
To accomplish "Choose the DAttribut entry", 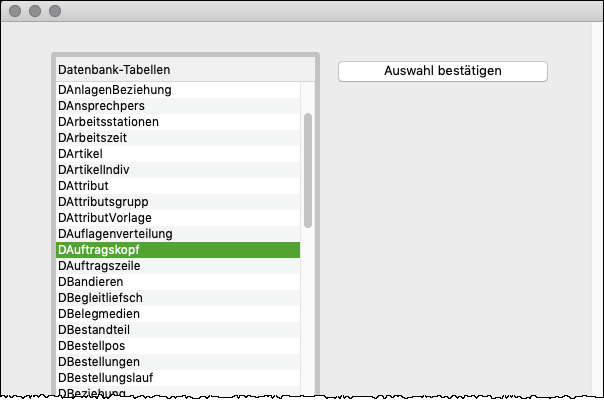I will point(84,185).
